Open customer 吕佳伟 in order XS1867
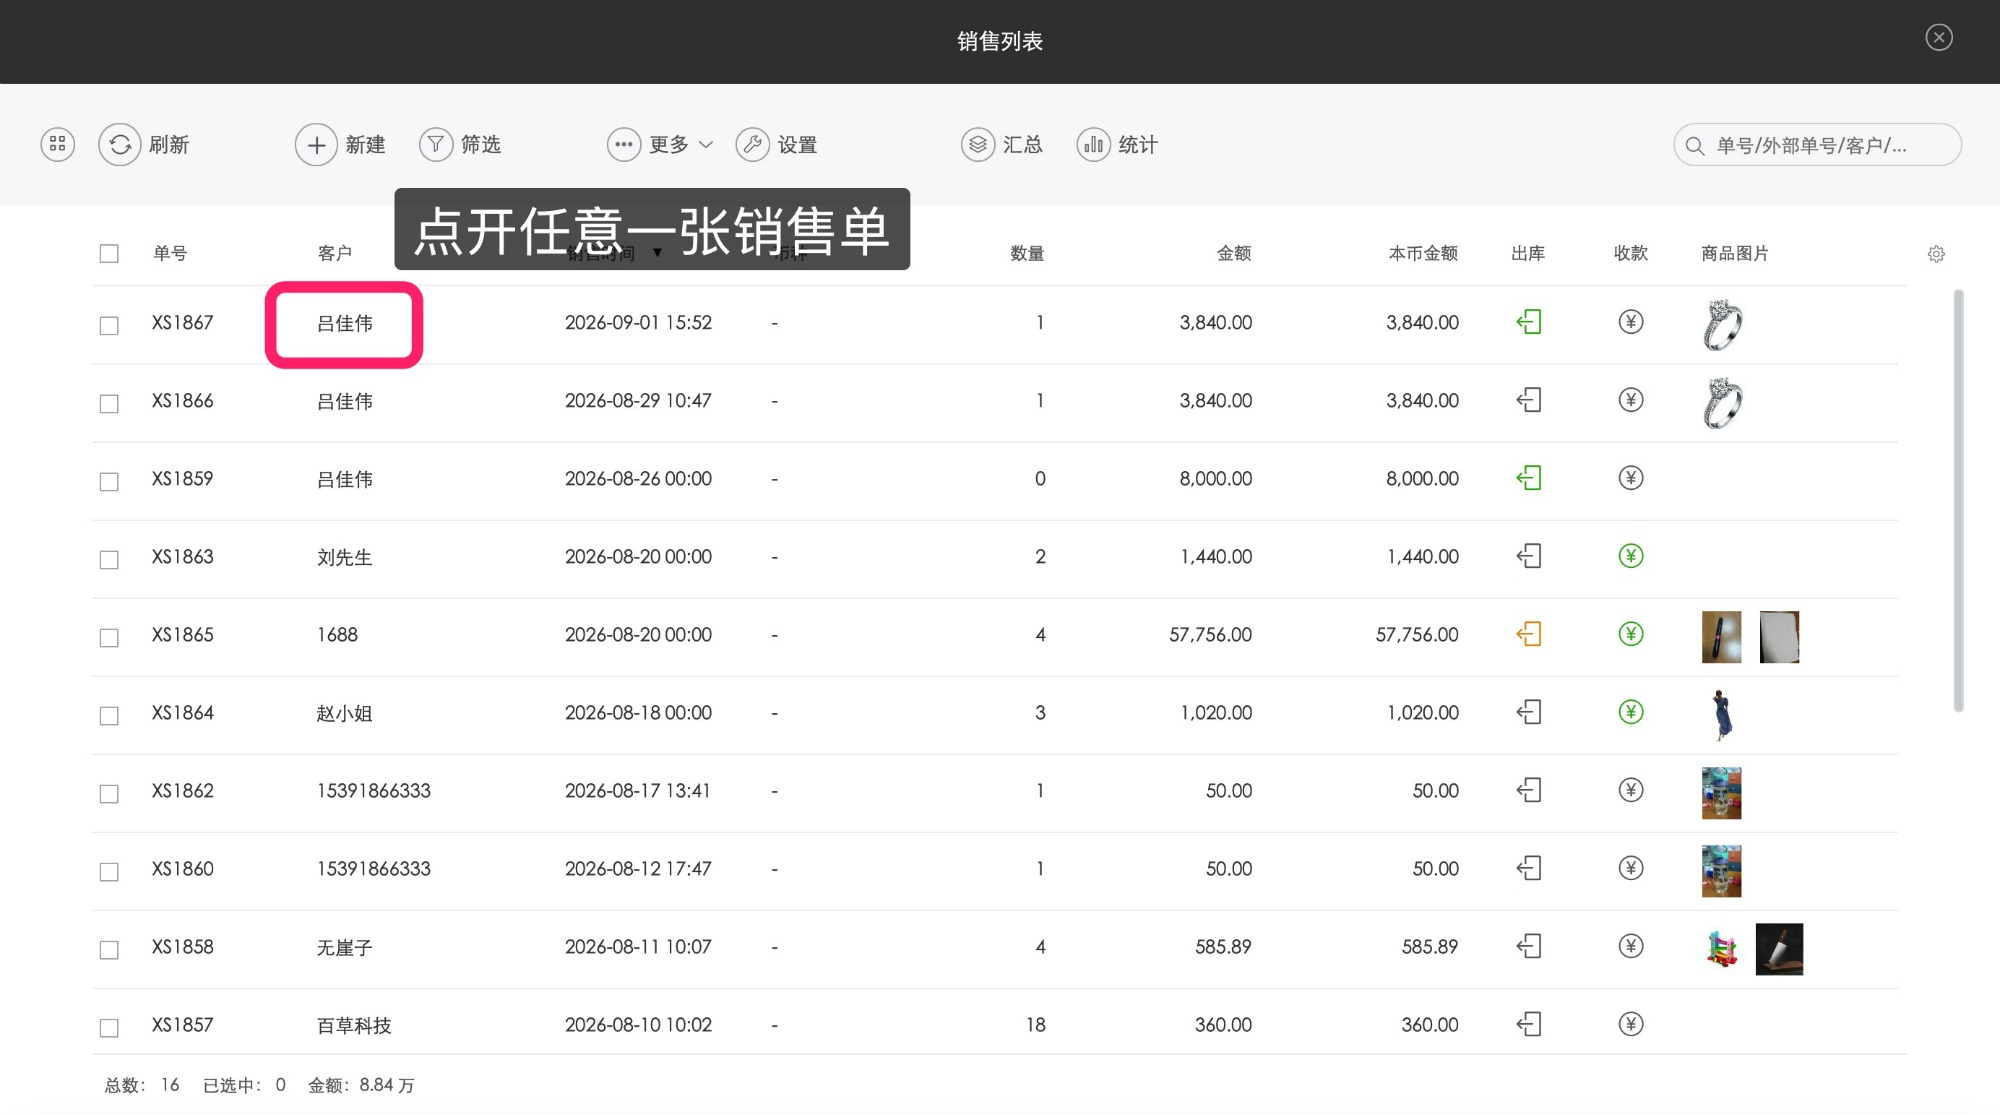 click(x=345, y=324)
